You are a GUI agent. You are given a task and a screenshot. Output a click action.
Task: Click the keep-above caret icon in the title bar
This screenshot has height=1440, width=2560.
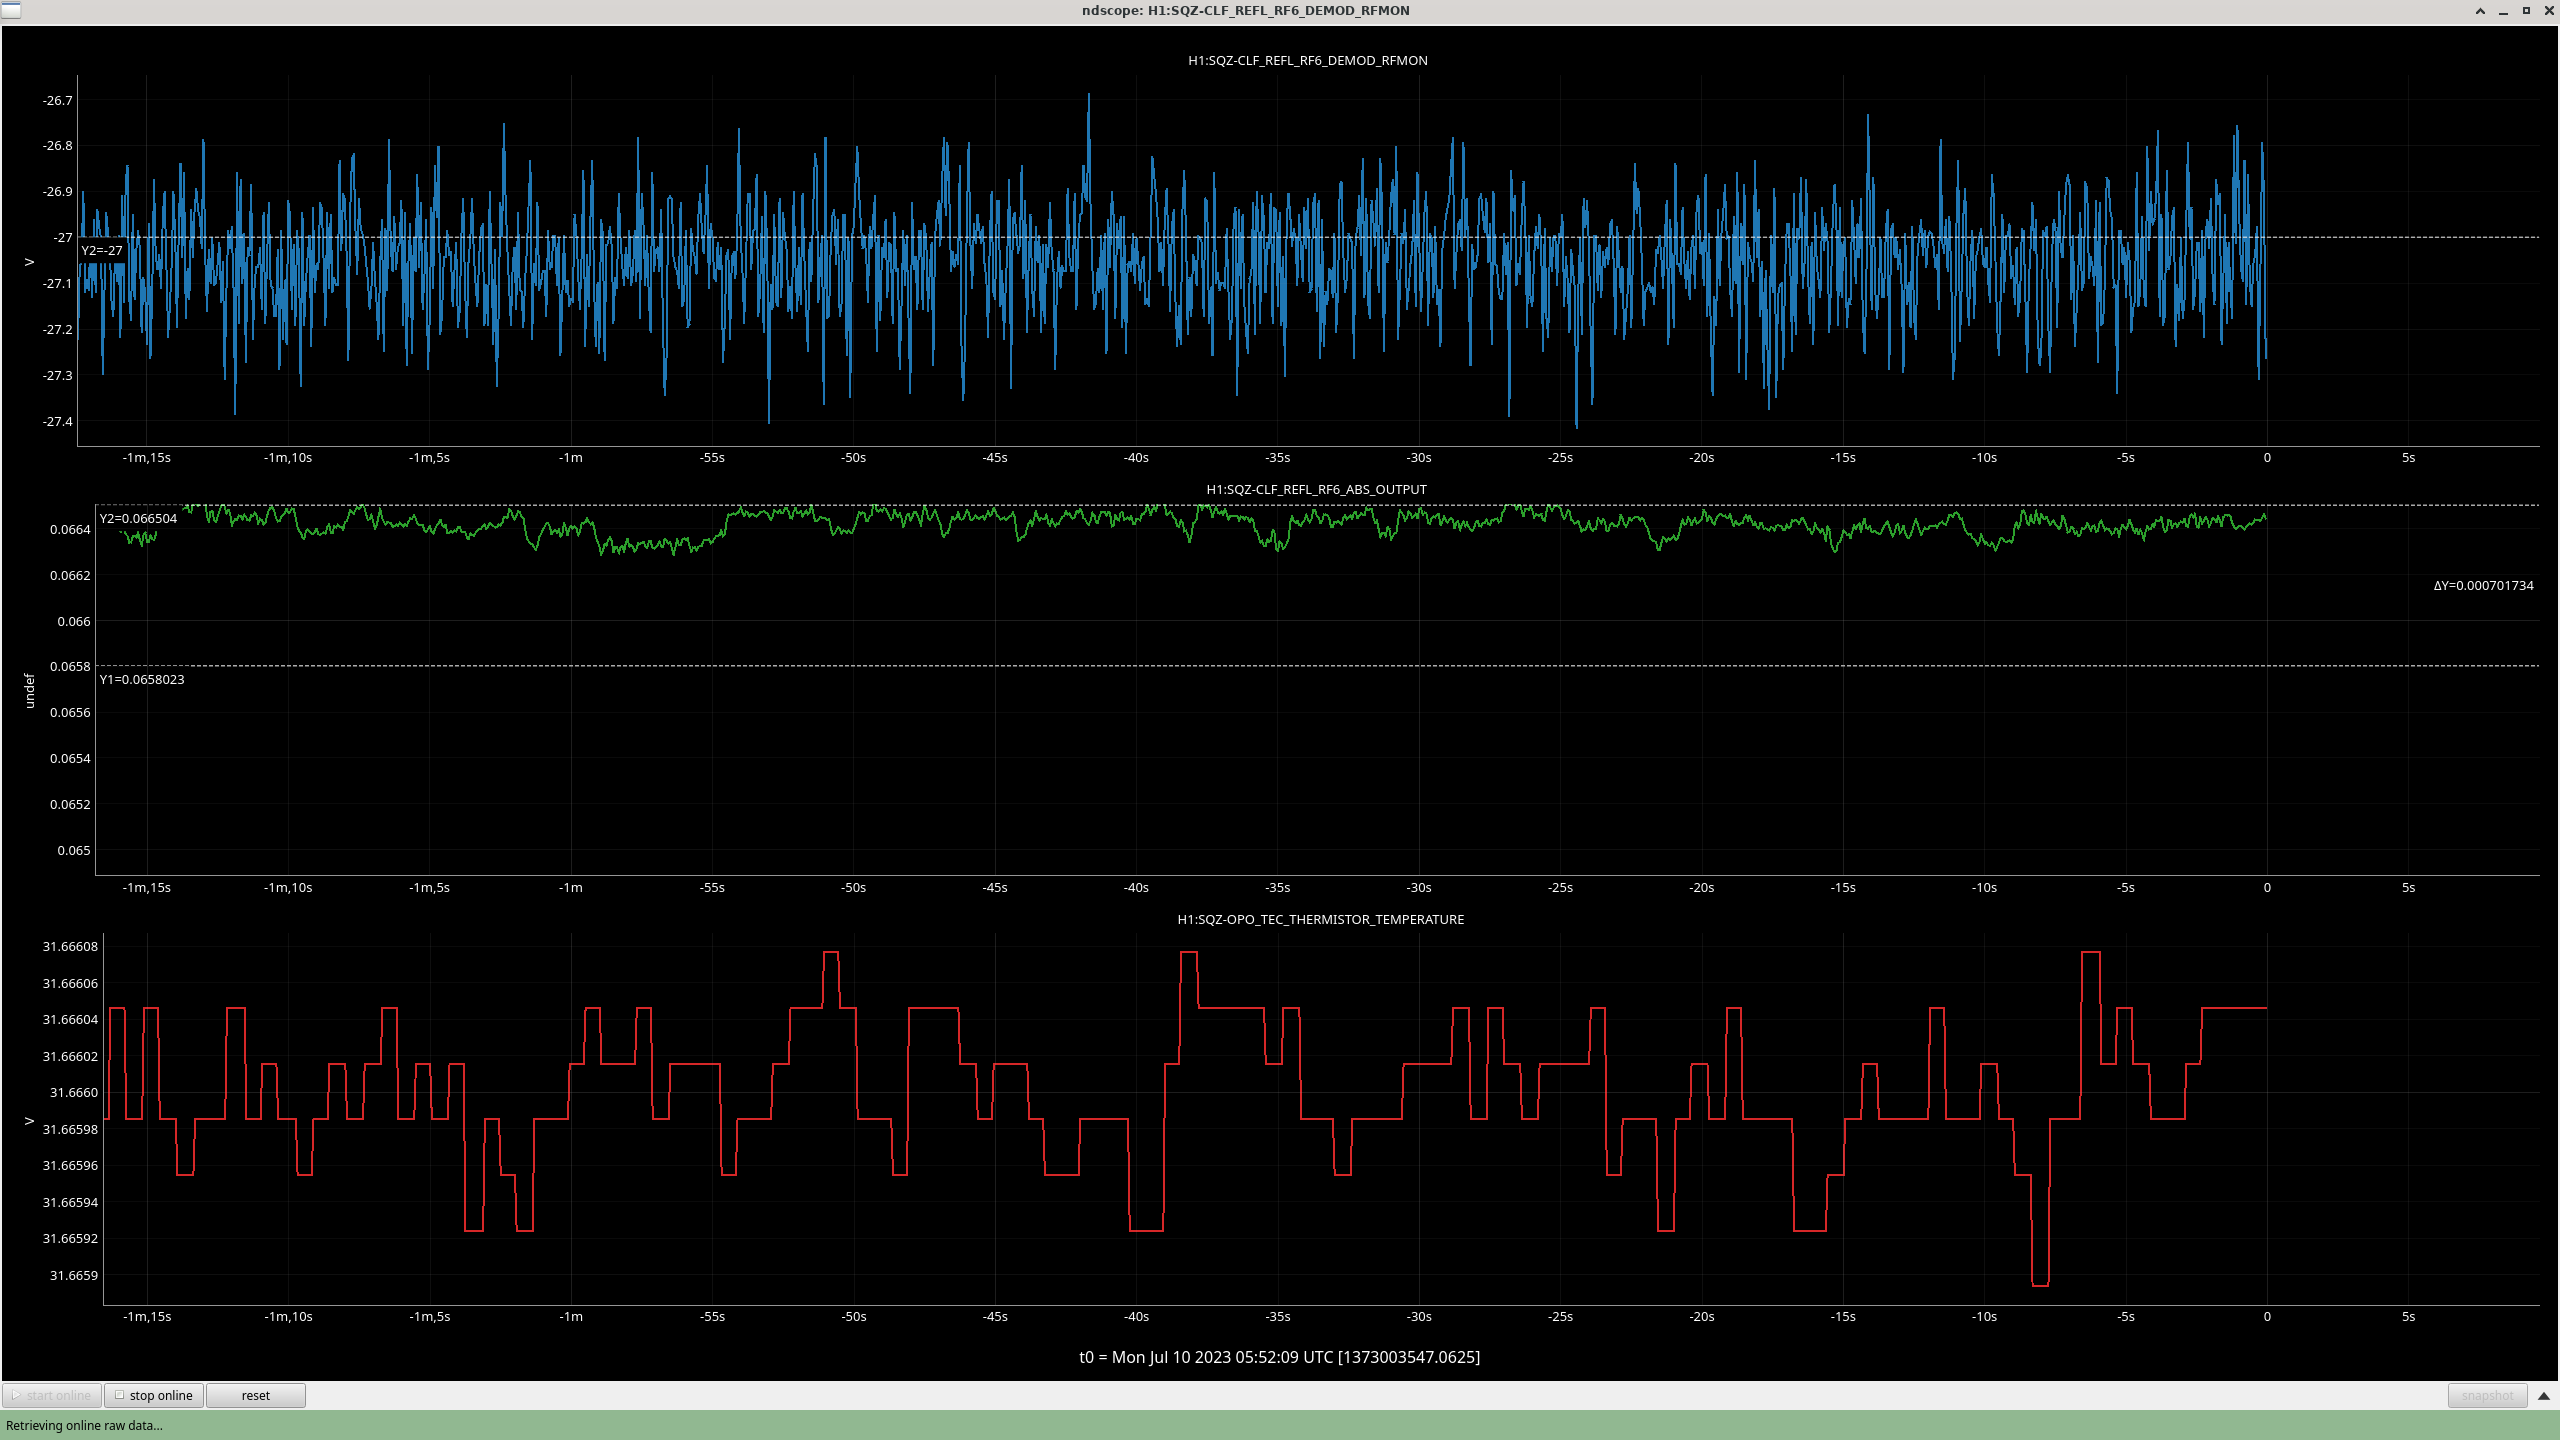2480,11
